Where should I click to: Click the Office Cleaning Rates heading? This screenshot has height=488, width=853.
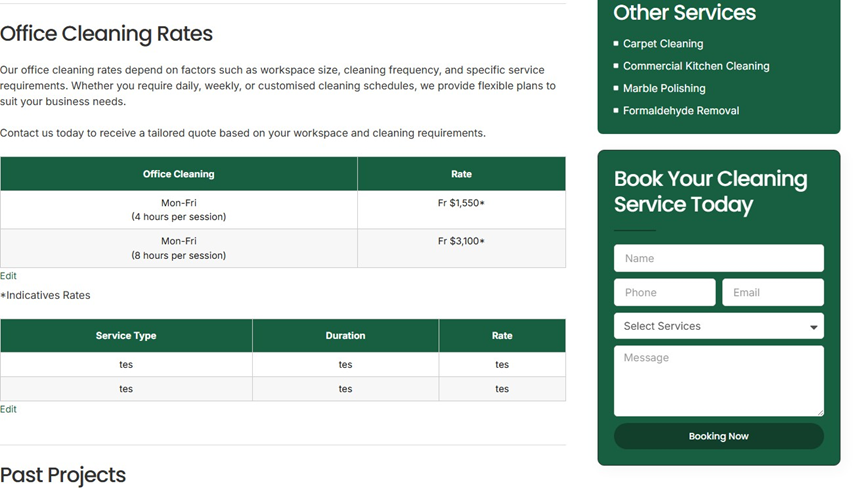point(106,33)
